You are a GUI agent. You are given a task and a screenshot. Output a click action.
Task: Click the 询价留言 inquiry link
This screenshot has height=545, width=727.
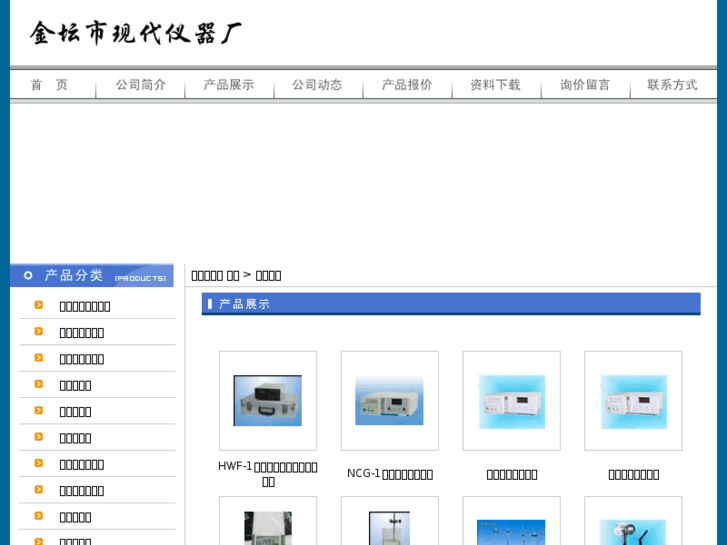pyautogui.click(x=585, y=85)
